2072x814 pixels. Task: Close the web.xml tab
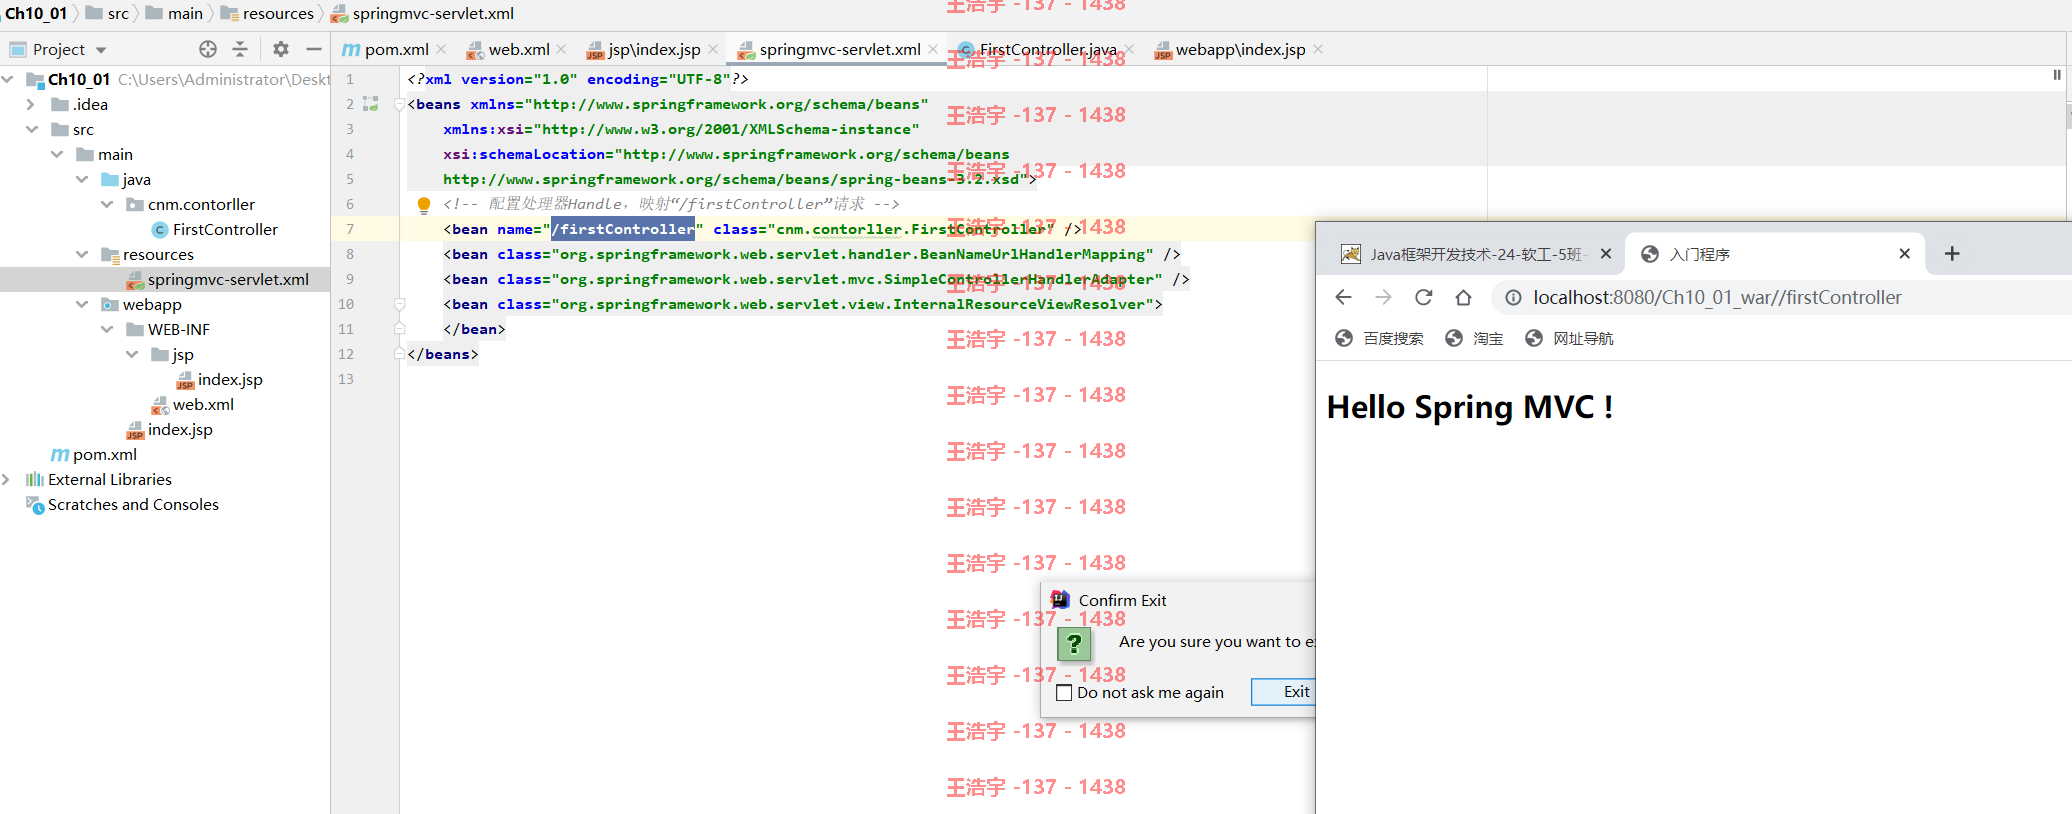click(562, 49)
